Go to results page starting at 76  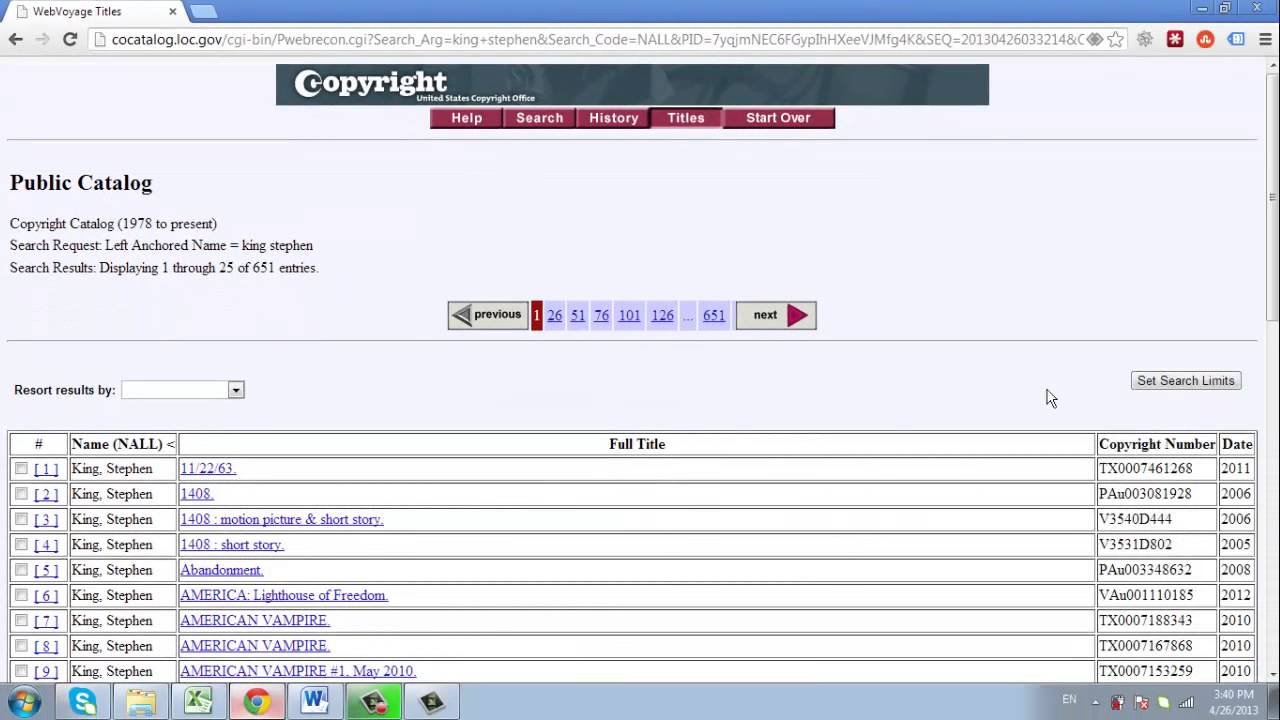pos(601,315)
